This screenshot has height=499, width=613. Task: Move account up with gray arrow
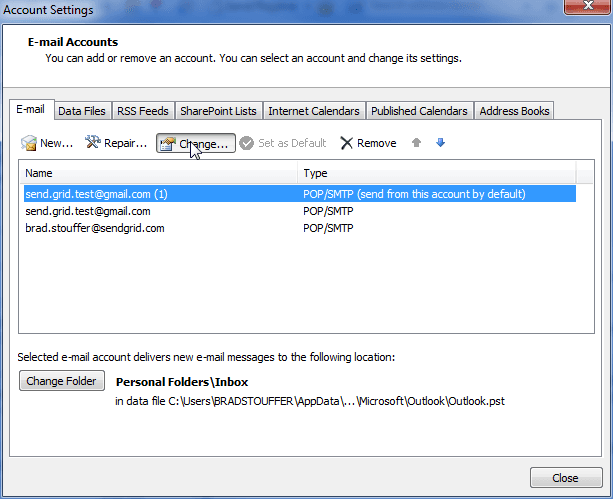(417, 143)
